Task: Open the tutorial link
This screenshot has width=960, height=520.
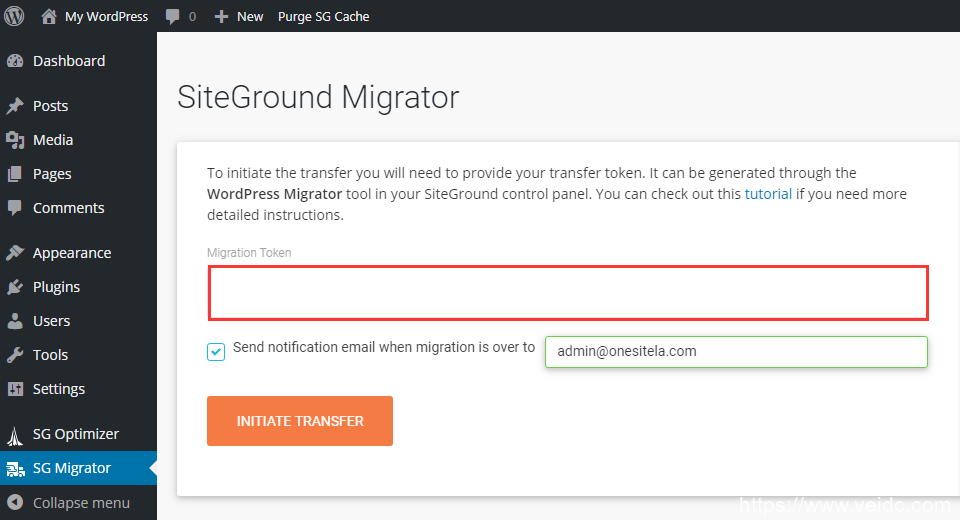Action: point(768,194)
